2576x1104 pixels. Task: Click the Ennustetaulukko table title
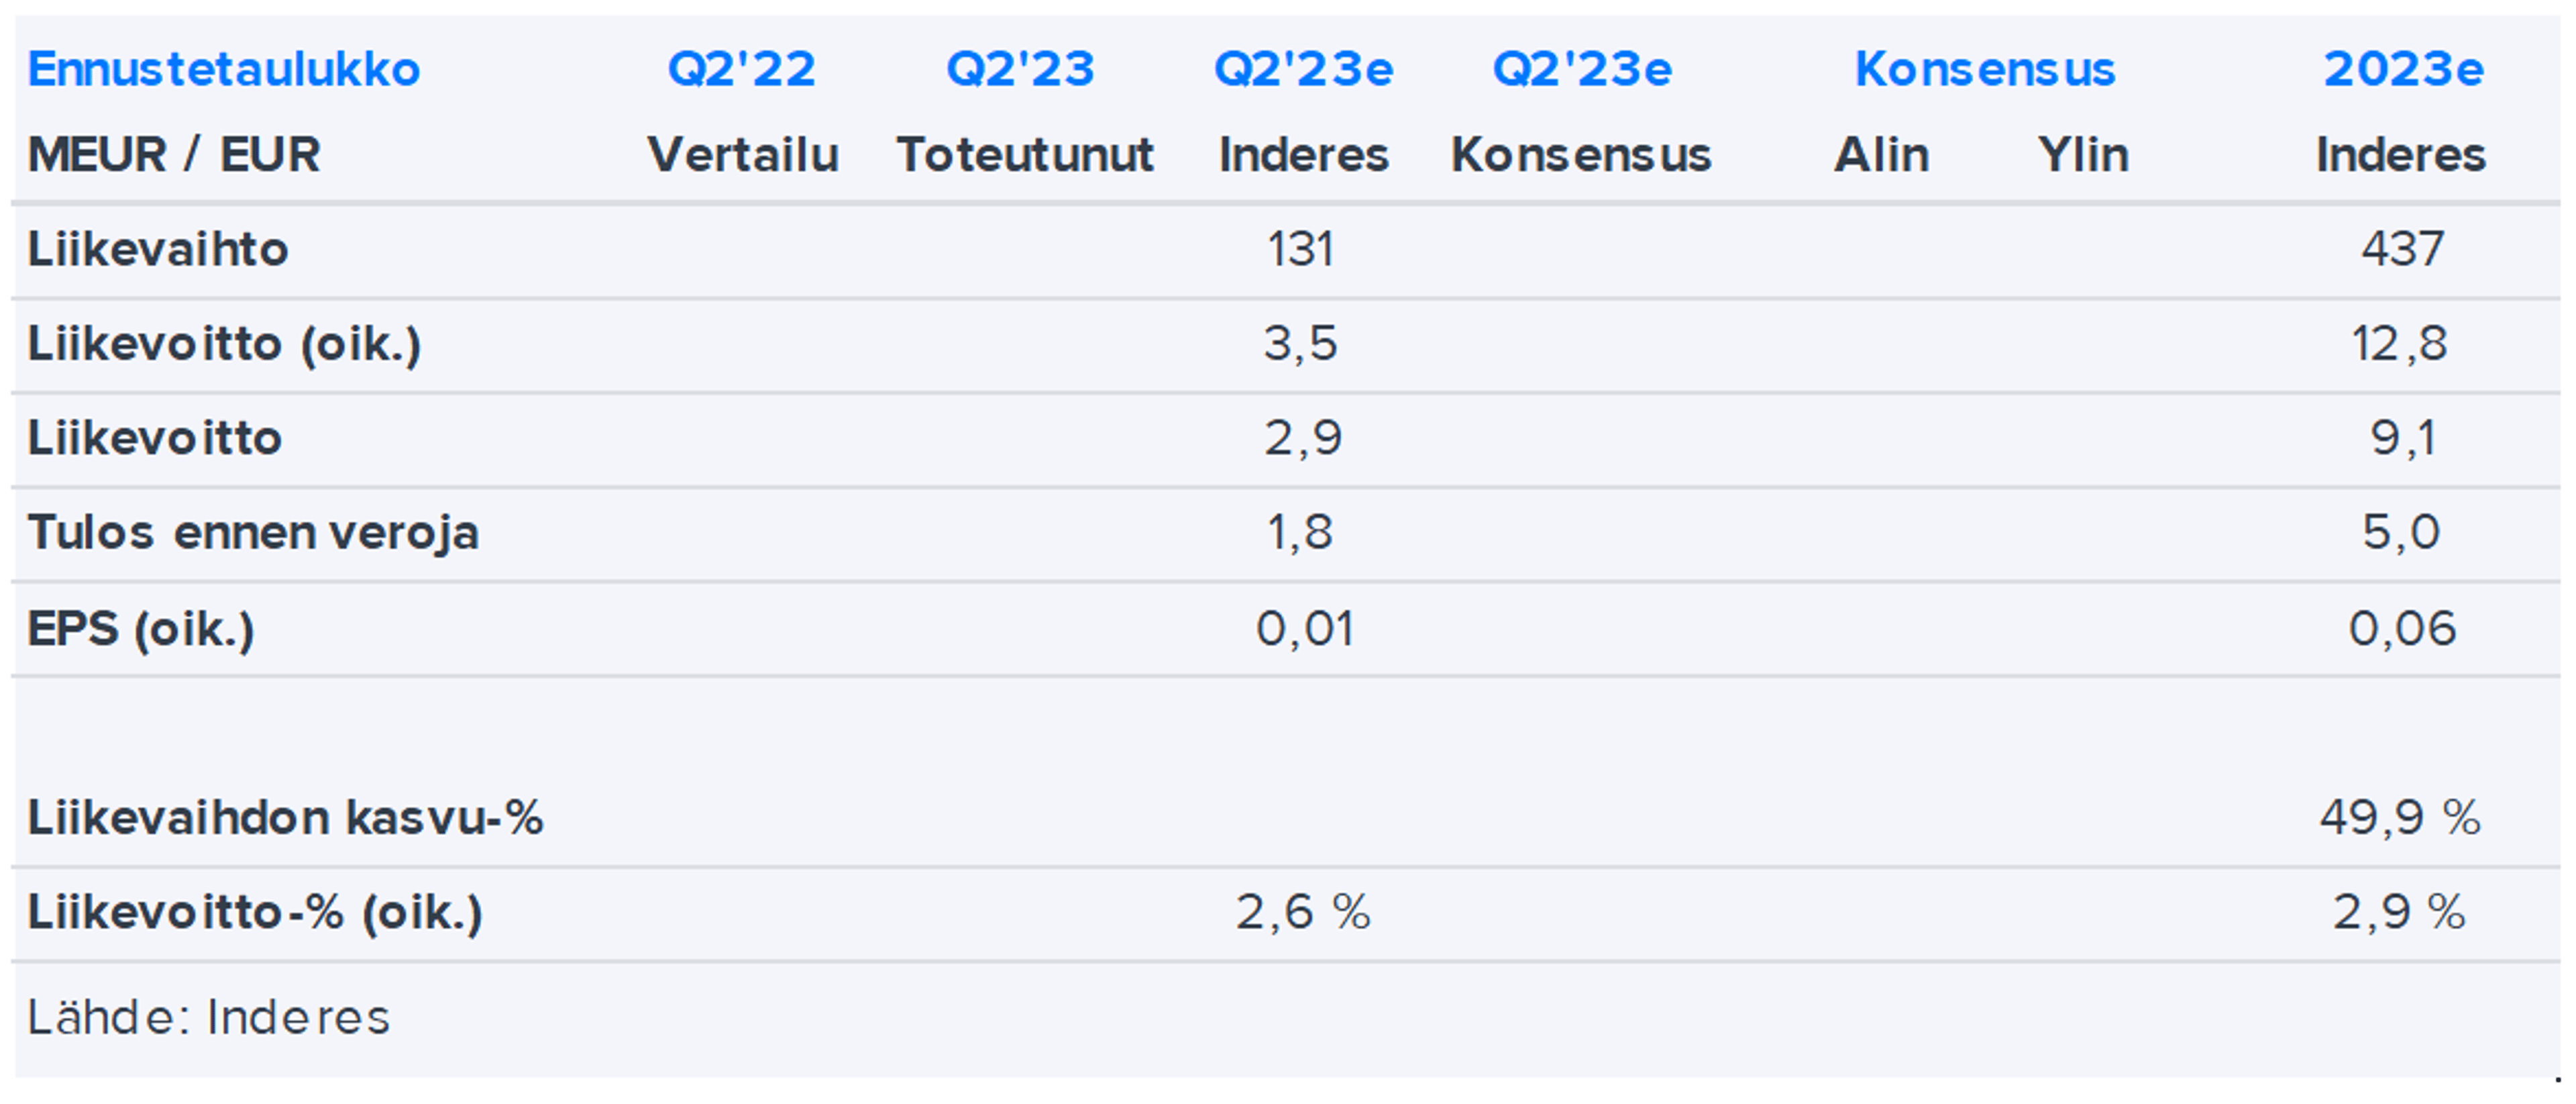coord(224,70)
